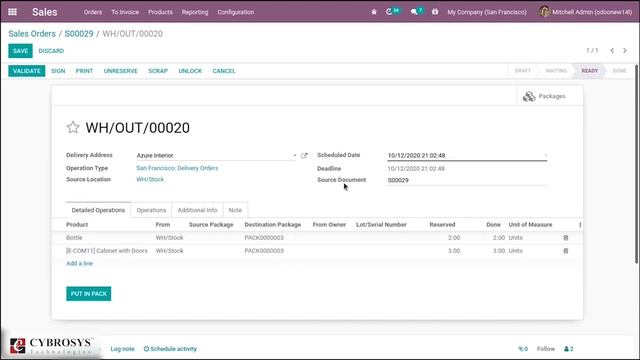
Task: Click VALIDATE button
Action: click(x=27, y=71)
